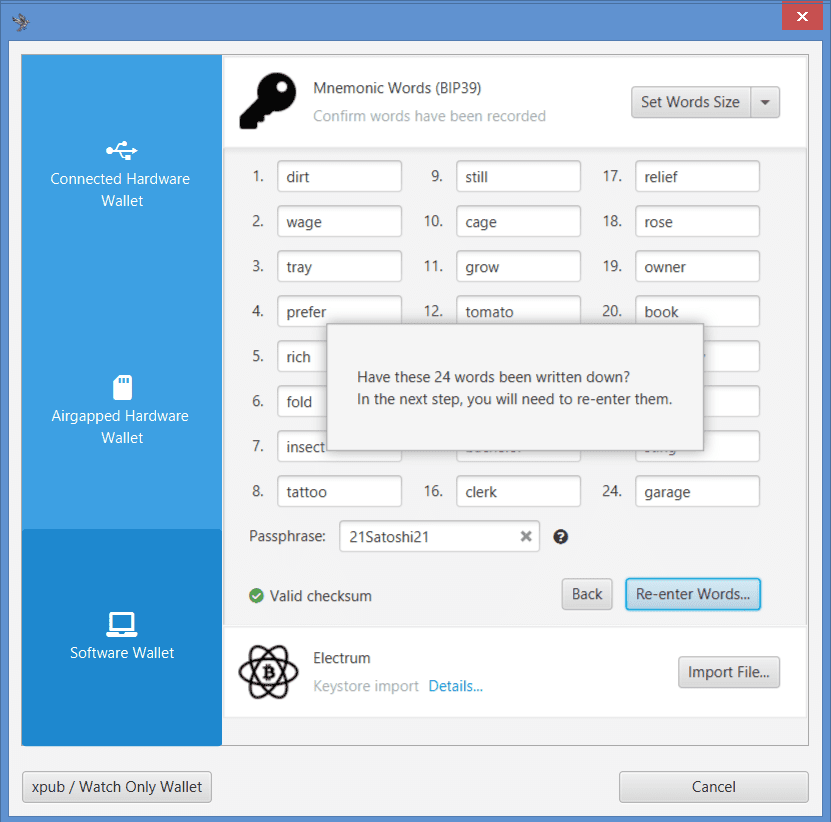
Task: Click the black key Mnemonic Words icon
Action: (x=268, y=101)
